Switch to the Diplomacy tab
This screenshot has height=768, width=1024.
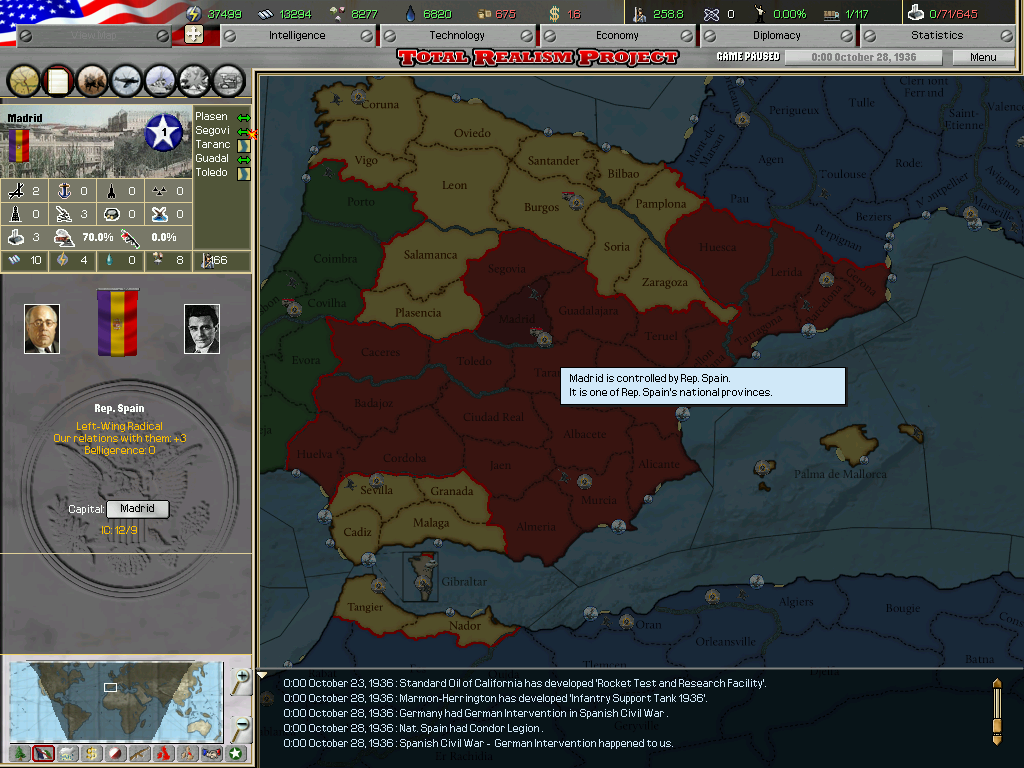click(x=777, y=33)
